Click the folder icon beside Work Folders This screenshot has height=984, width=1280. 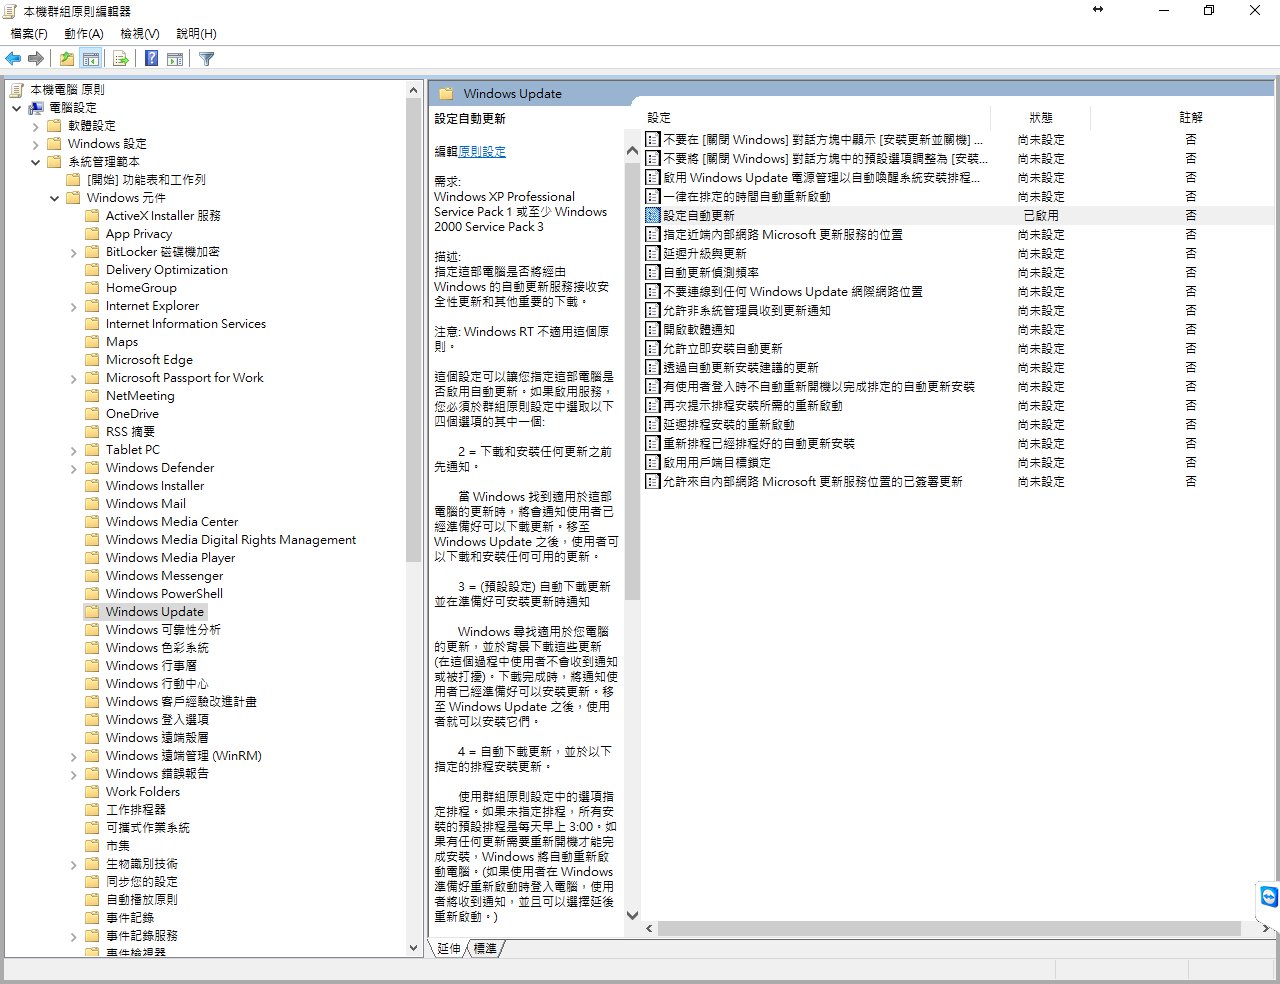pos(92,792)
